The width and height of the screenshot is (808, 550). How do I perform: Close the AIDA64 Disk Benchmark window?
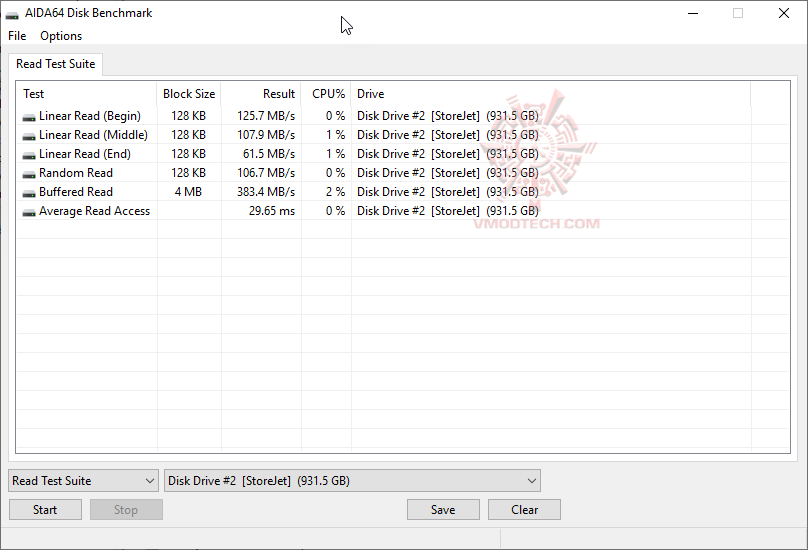tap(784, 13)
